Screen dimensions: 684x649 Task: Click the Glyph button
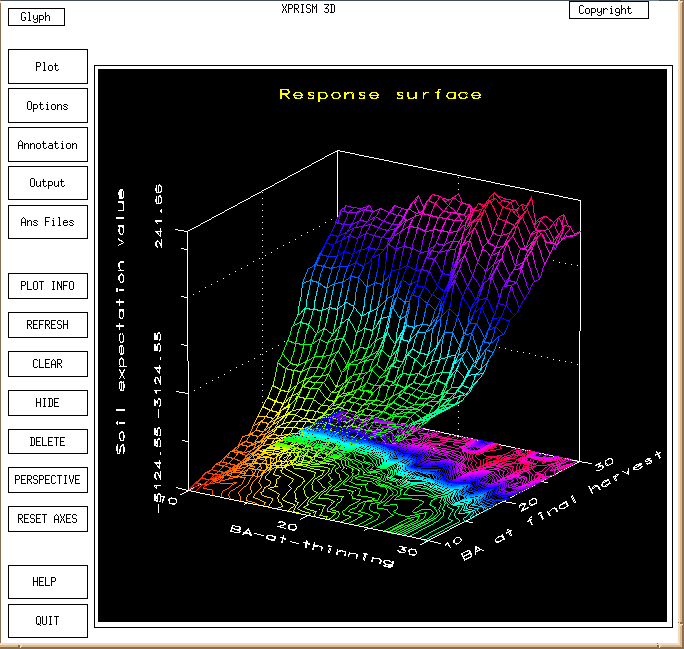tap(36, 17)
